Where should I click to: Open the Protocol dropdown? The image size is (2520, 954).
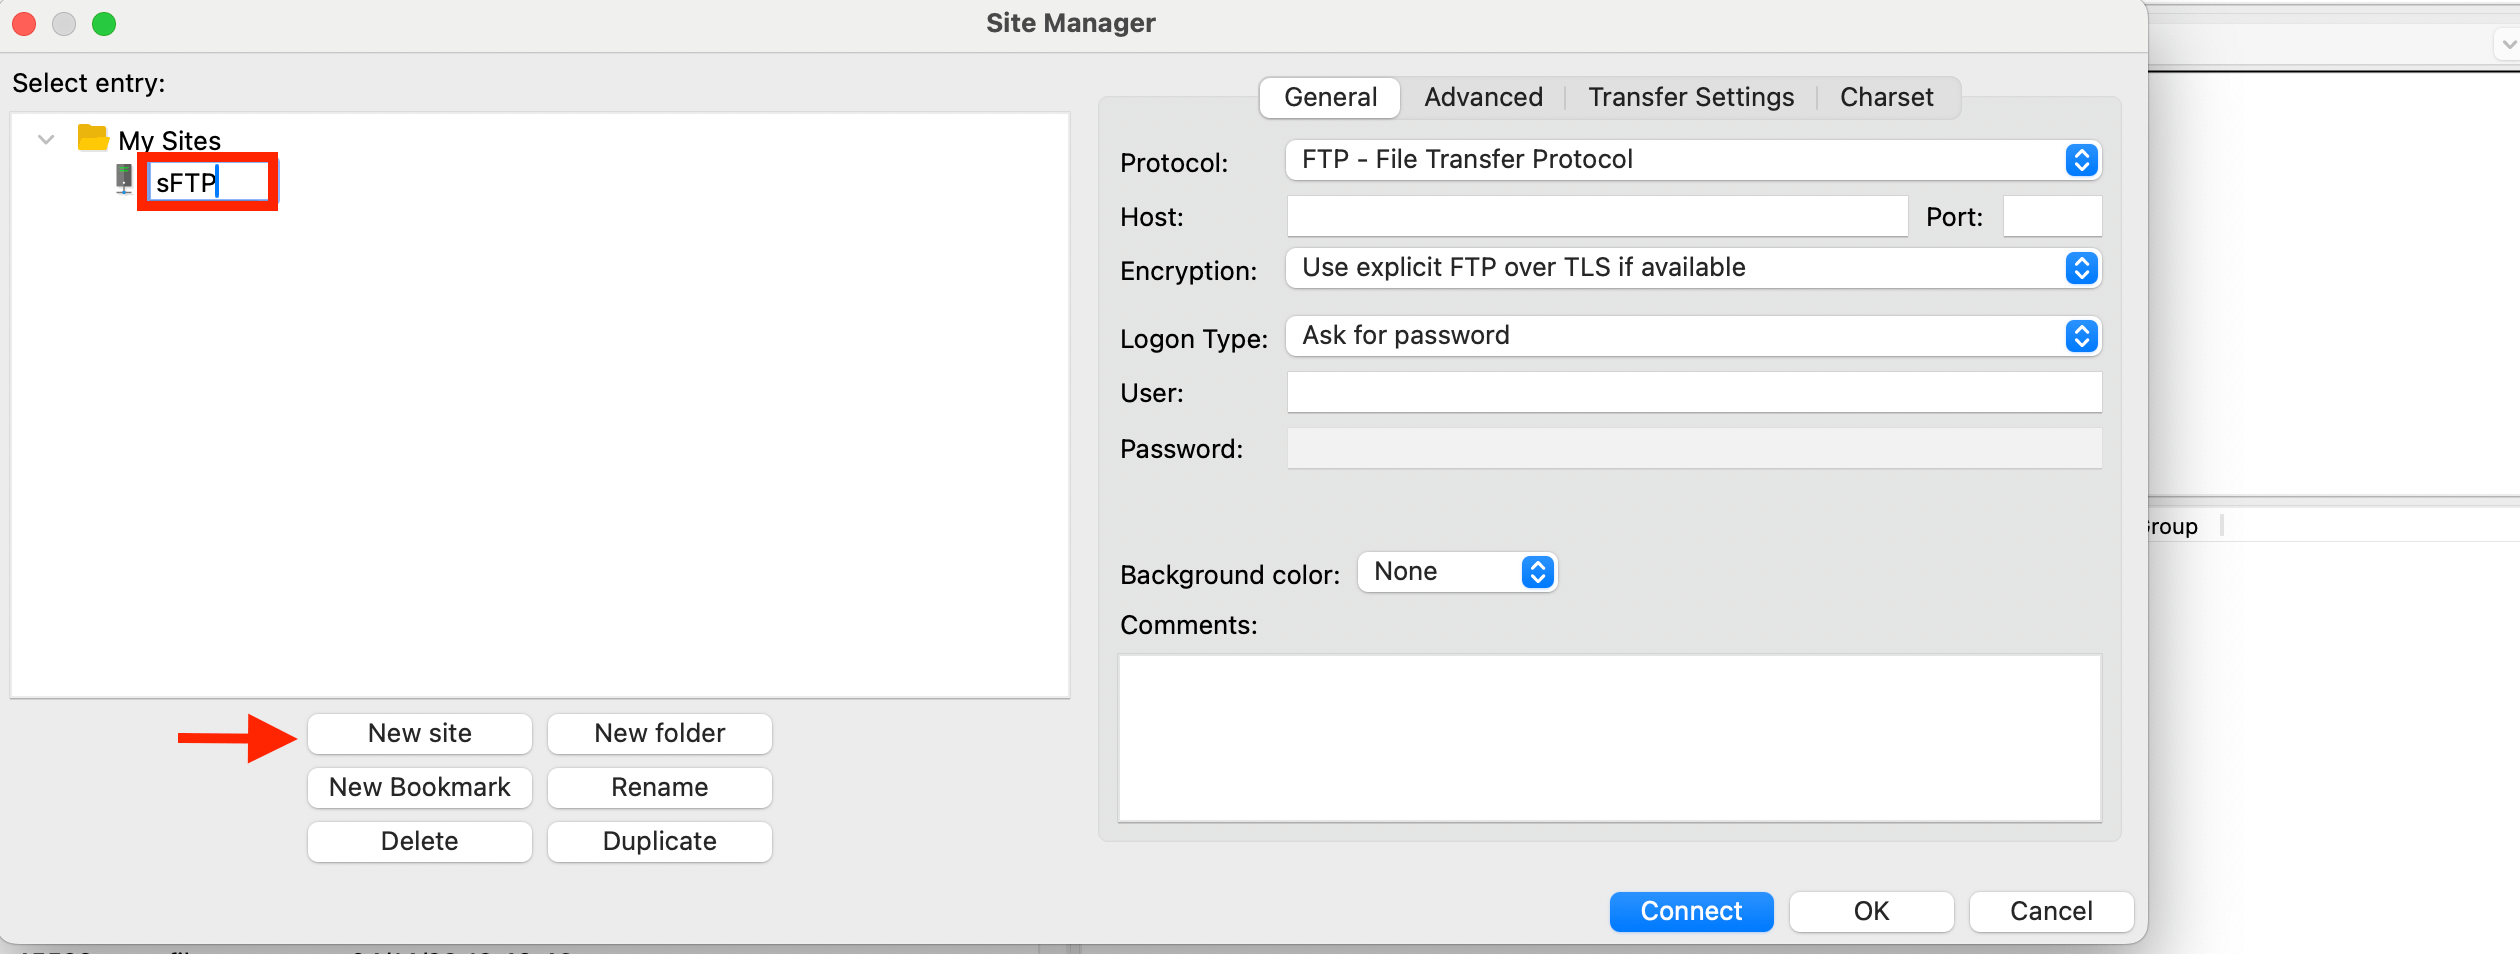click(1693, 160)
